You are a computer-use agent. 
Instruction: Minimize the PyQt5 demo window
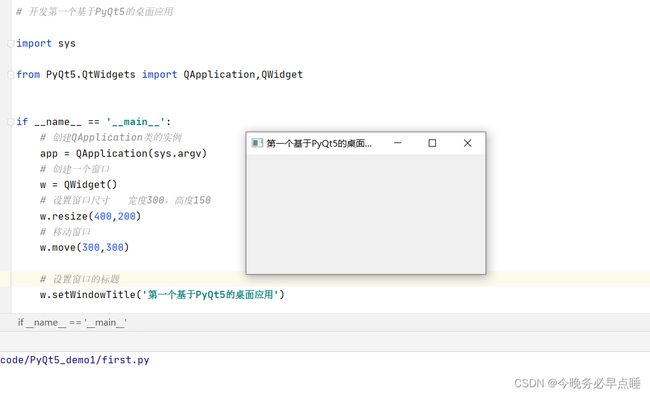coord(398,143)
